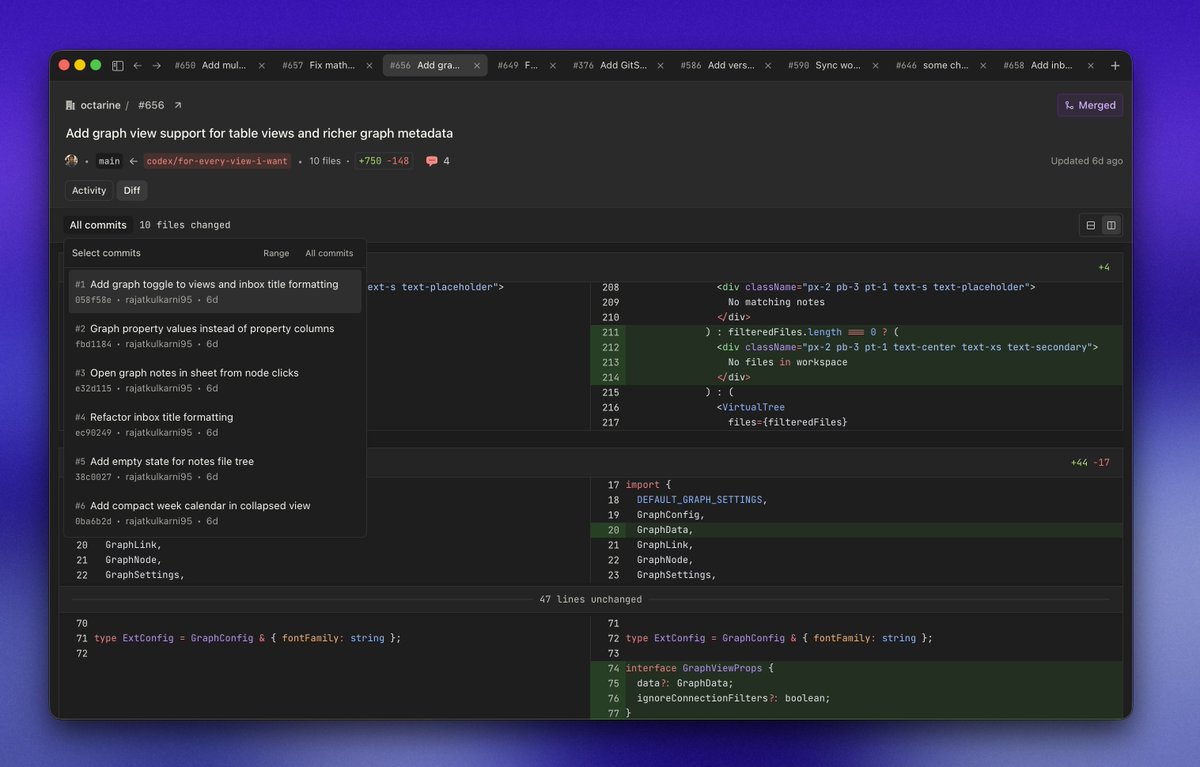Image resolution: width=1200 pixels, height=767 pixels.
Task: Click the #656 PR number breadcrumb
Action: [x=151, y=105]
